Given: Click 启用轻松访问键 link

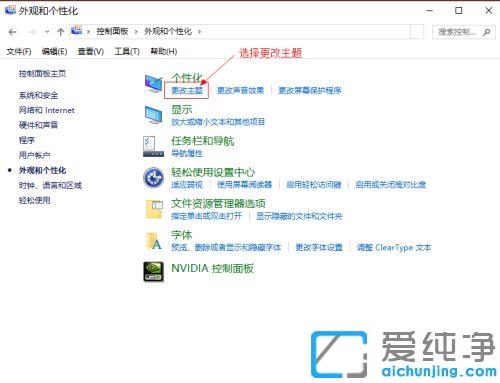Looking at the screenshot, I should click(x=314, y=185).
